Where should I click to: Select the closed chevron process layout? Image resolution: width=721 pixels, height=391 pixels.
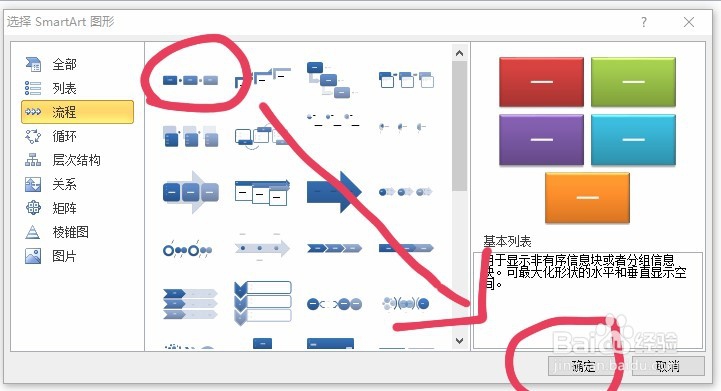coord(406,248)
